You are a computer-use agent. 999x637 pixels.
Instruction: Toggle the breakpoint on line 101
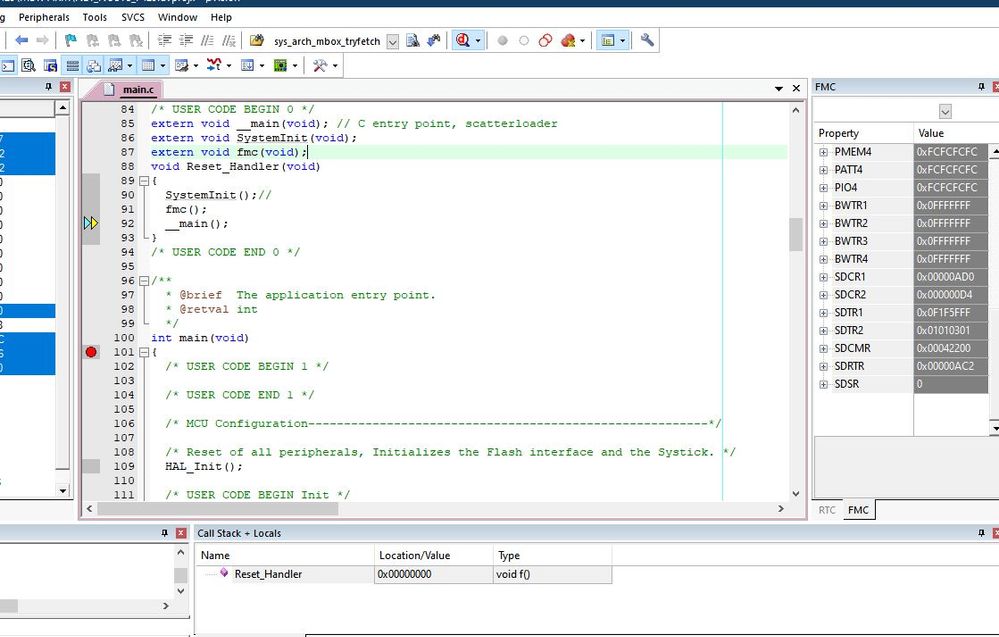tap(92, 352)
